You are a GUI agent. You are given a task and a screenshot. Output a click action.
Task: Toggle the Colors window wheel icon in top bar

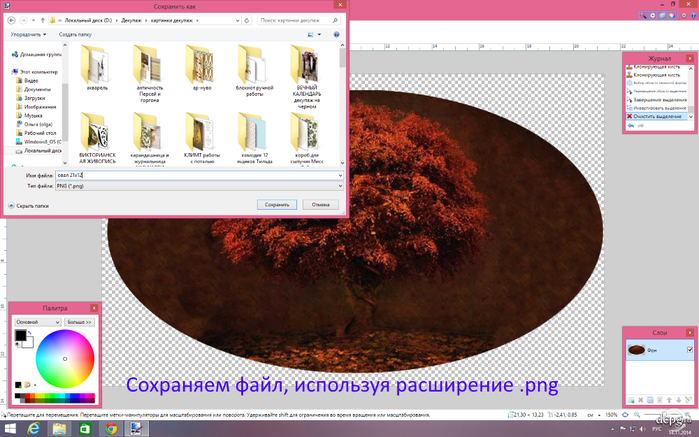pos(672,15)
